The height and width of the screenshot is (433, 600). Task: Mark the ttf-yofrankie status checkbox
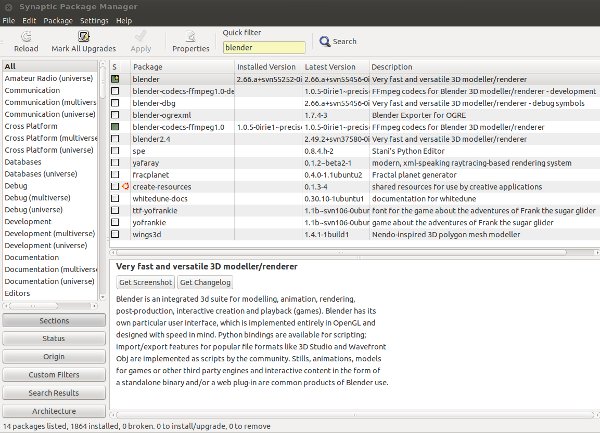115,210
